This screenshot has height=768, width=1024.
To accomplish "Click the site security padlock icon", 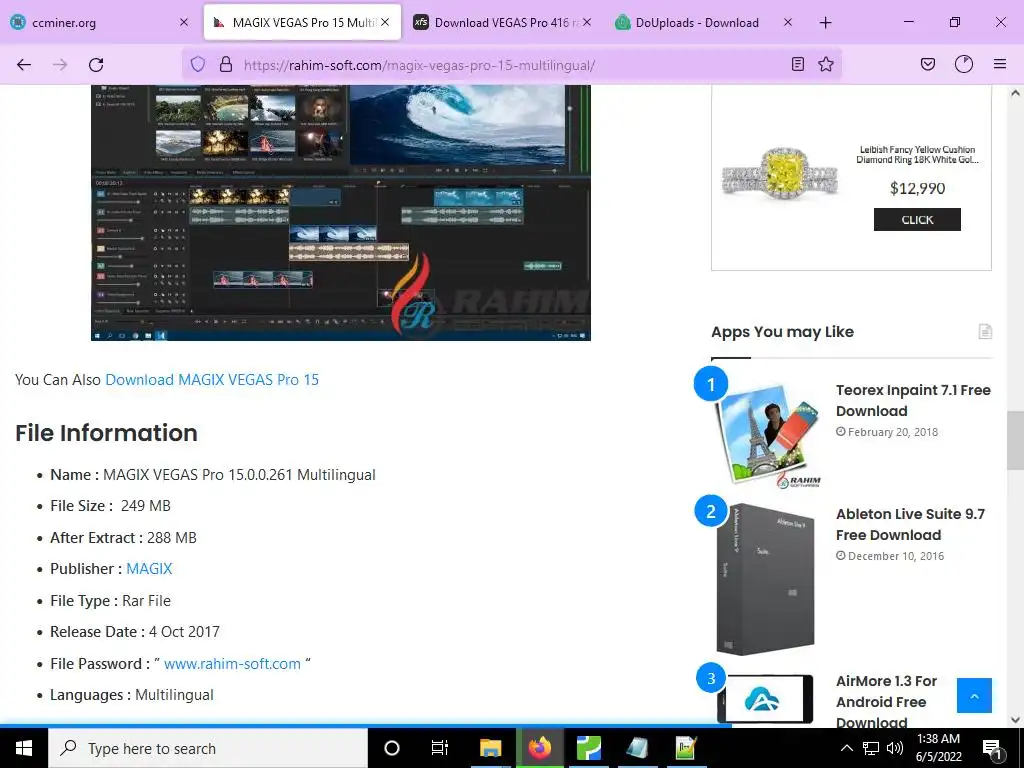I will pos(225,65).
